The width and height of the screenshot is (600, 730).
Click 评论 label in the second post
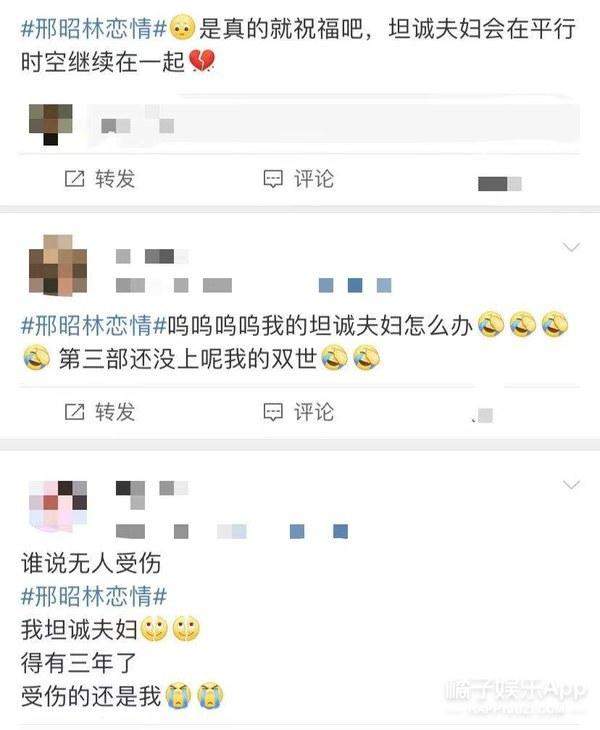coord(314,412)
